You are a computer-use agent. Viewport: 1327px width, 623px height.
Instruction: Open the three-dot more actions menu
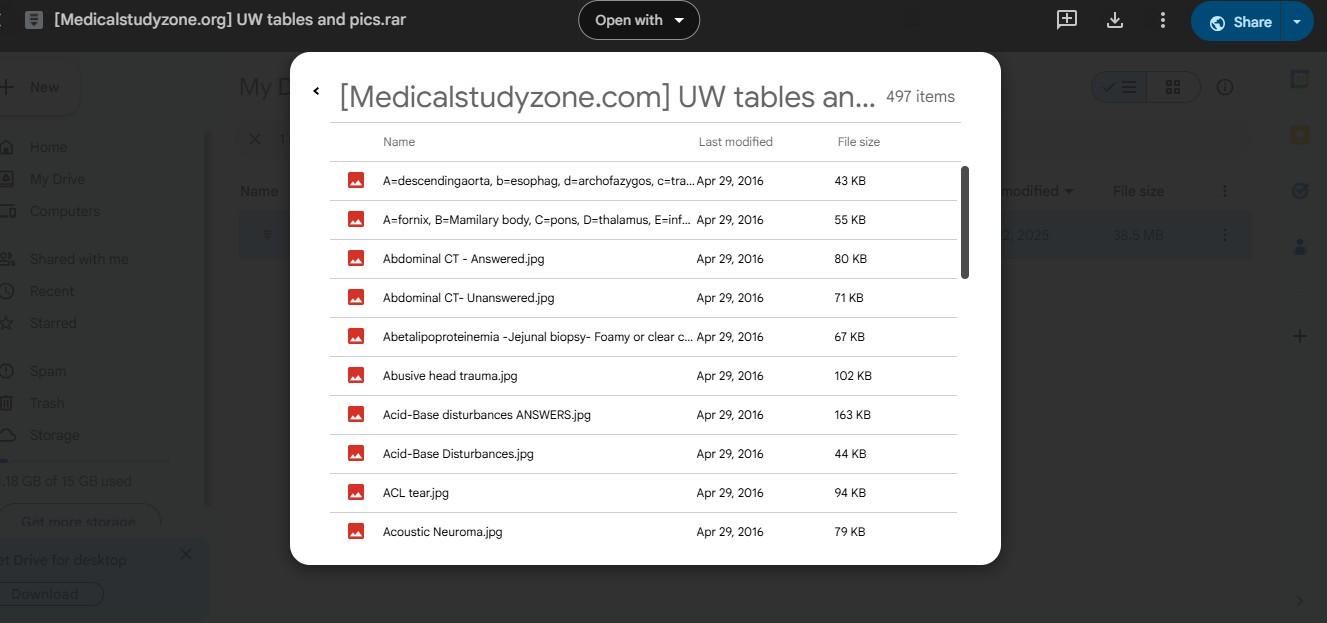tap(1163, 19)
